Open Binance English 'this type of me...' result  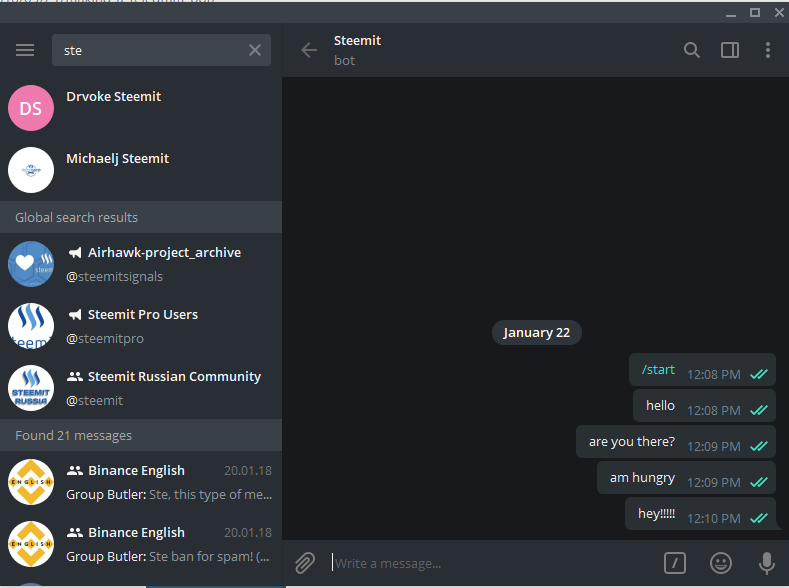coord(141,482)
